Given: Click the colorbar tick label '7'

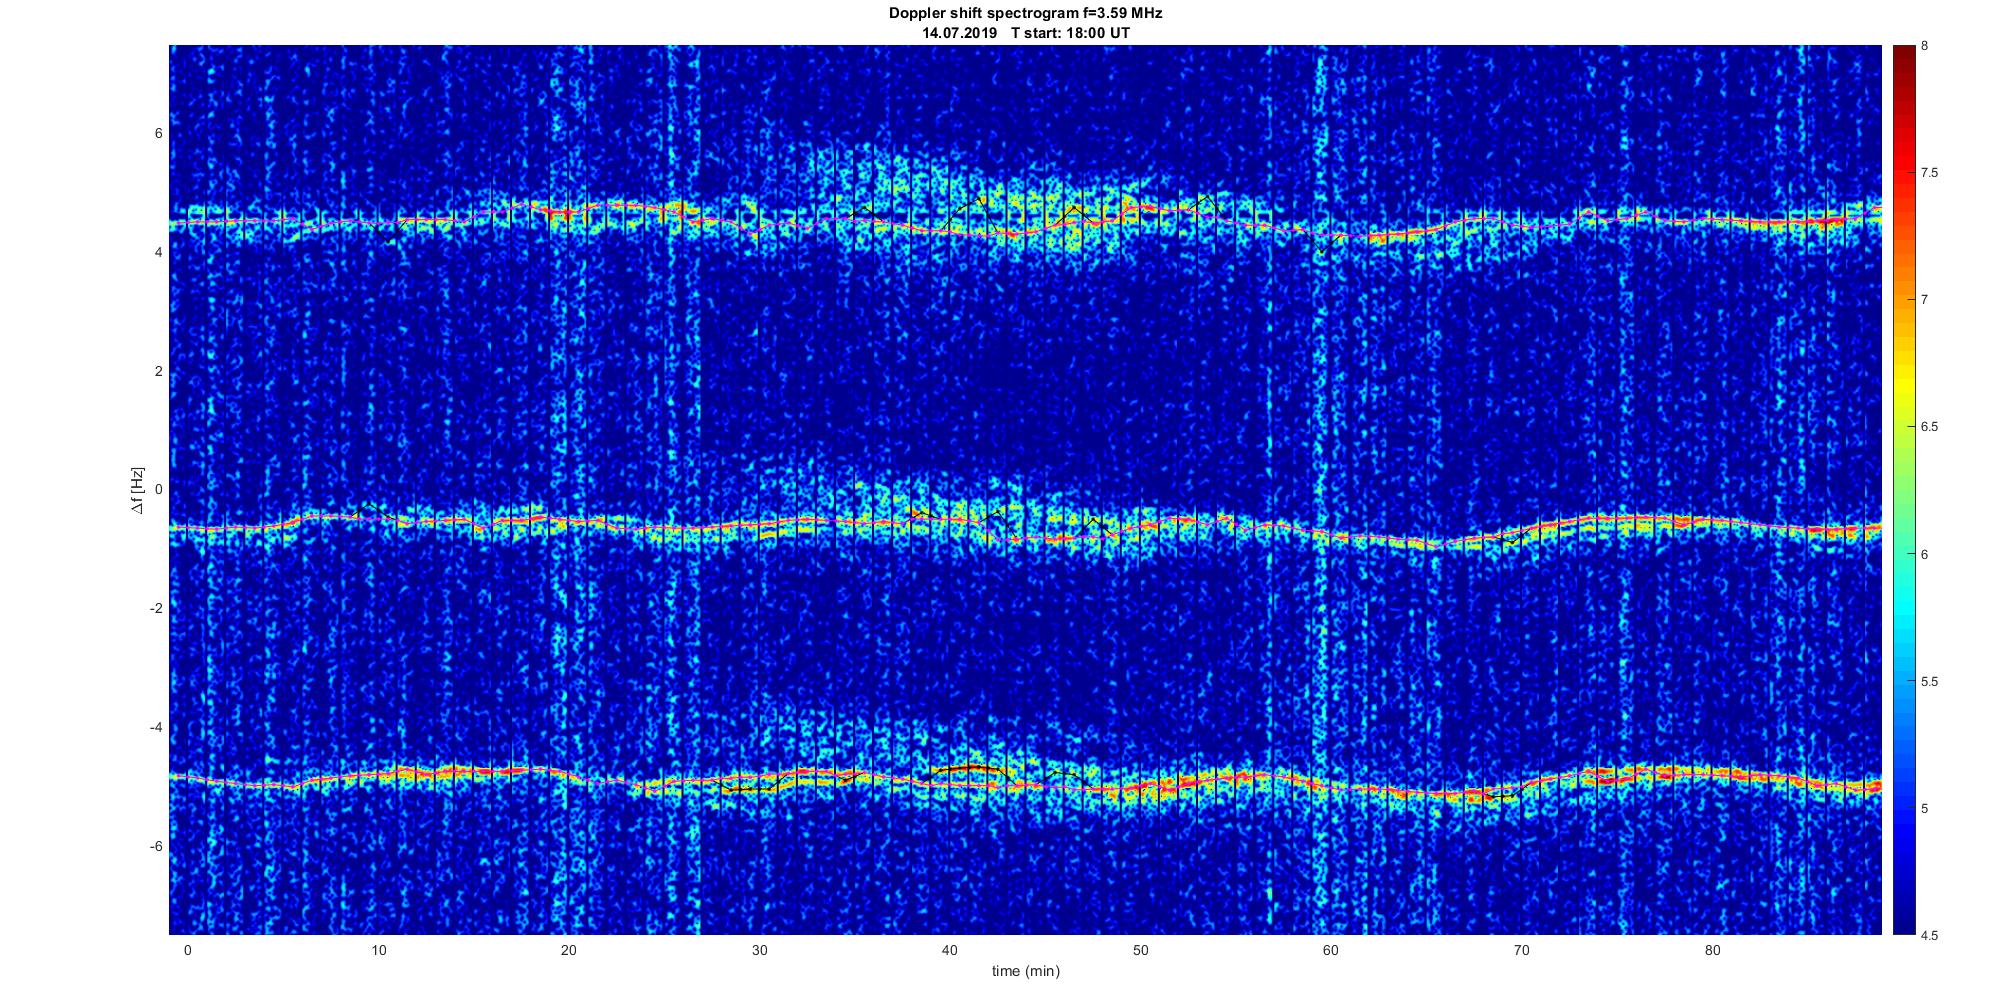Looking at the screenshot, I should click(1925, 300).
